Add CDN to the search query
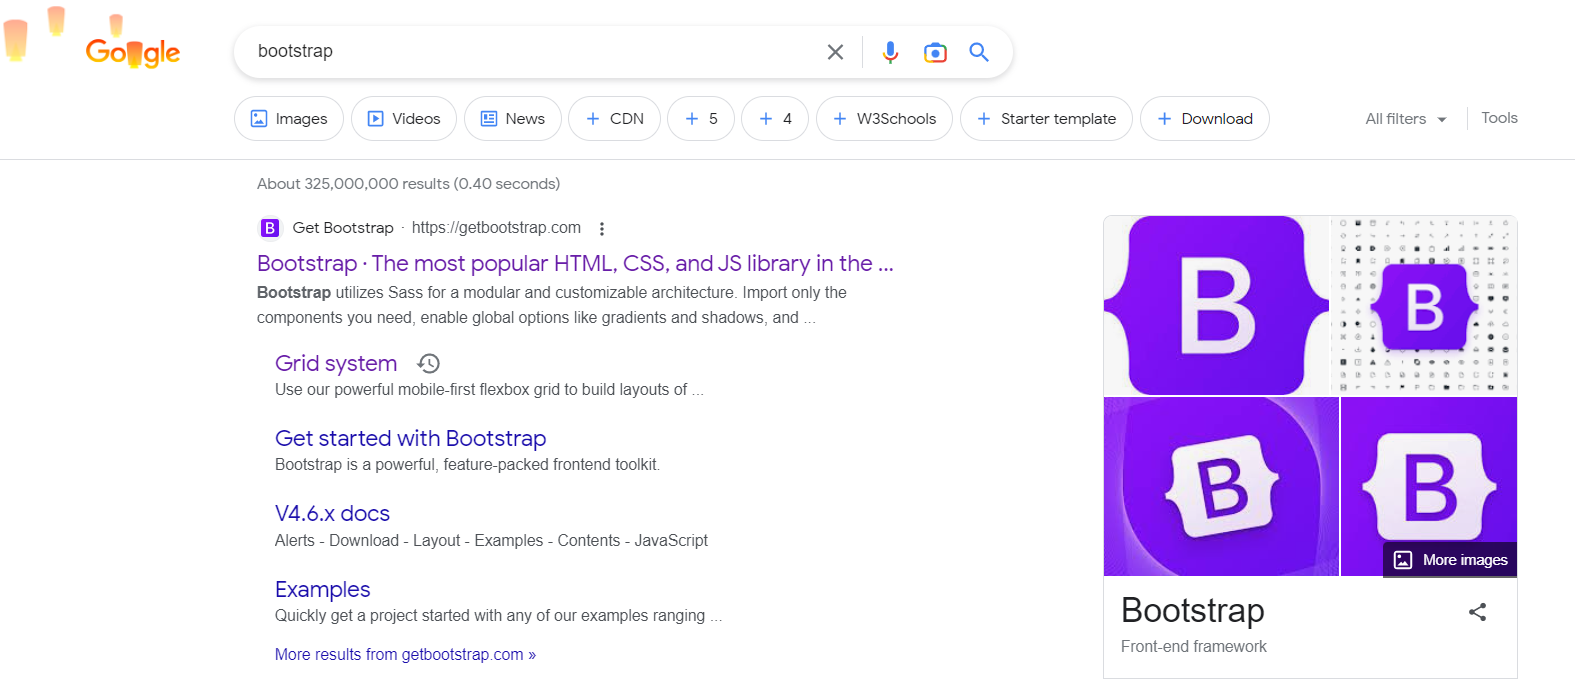 614,119
